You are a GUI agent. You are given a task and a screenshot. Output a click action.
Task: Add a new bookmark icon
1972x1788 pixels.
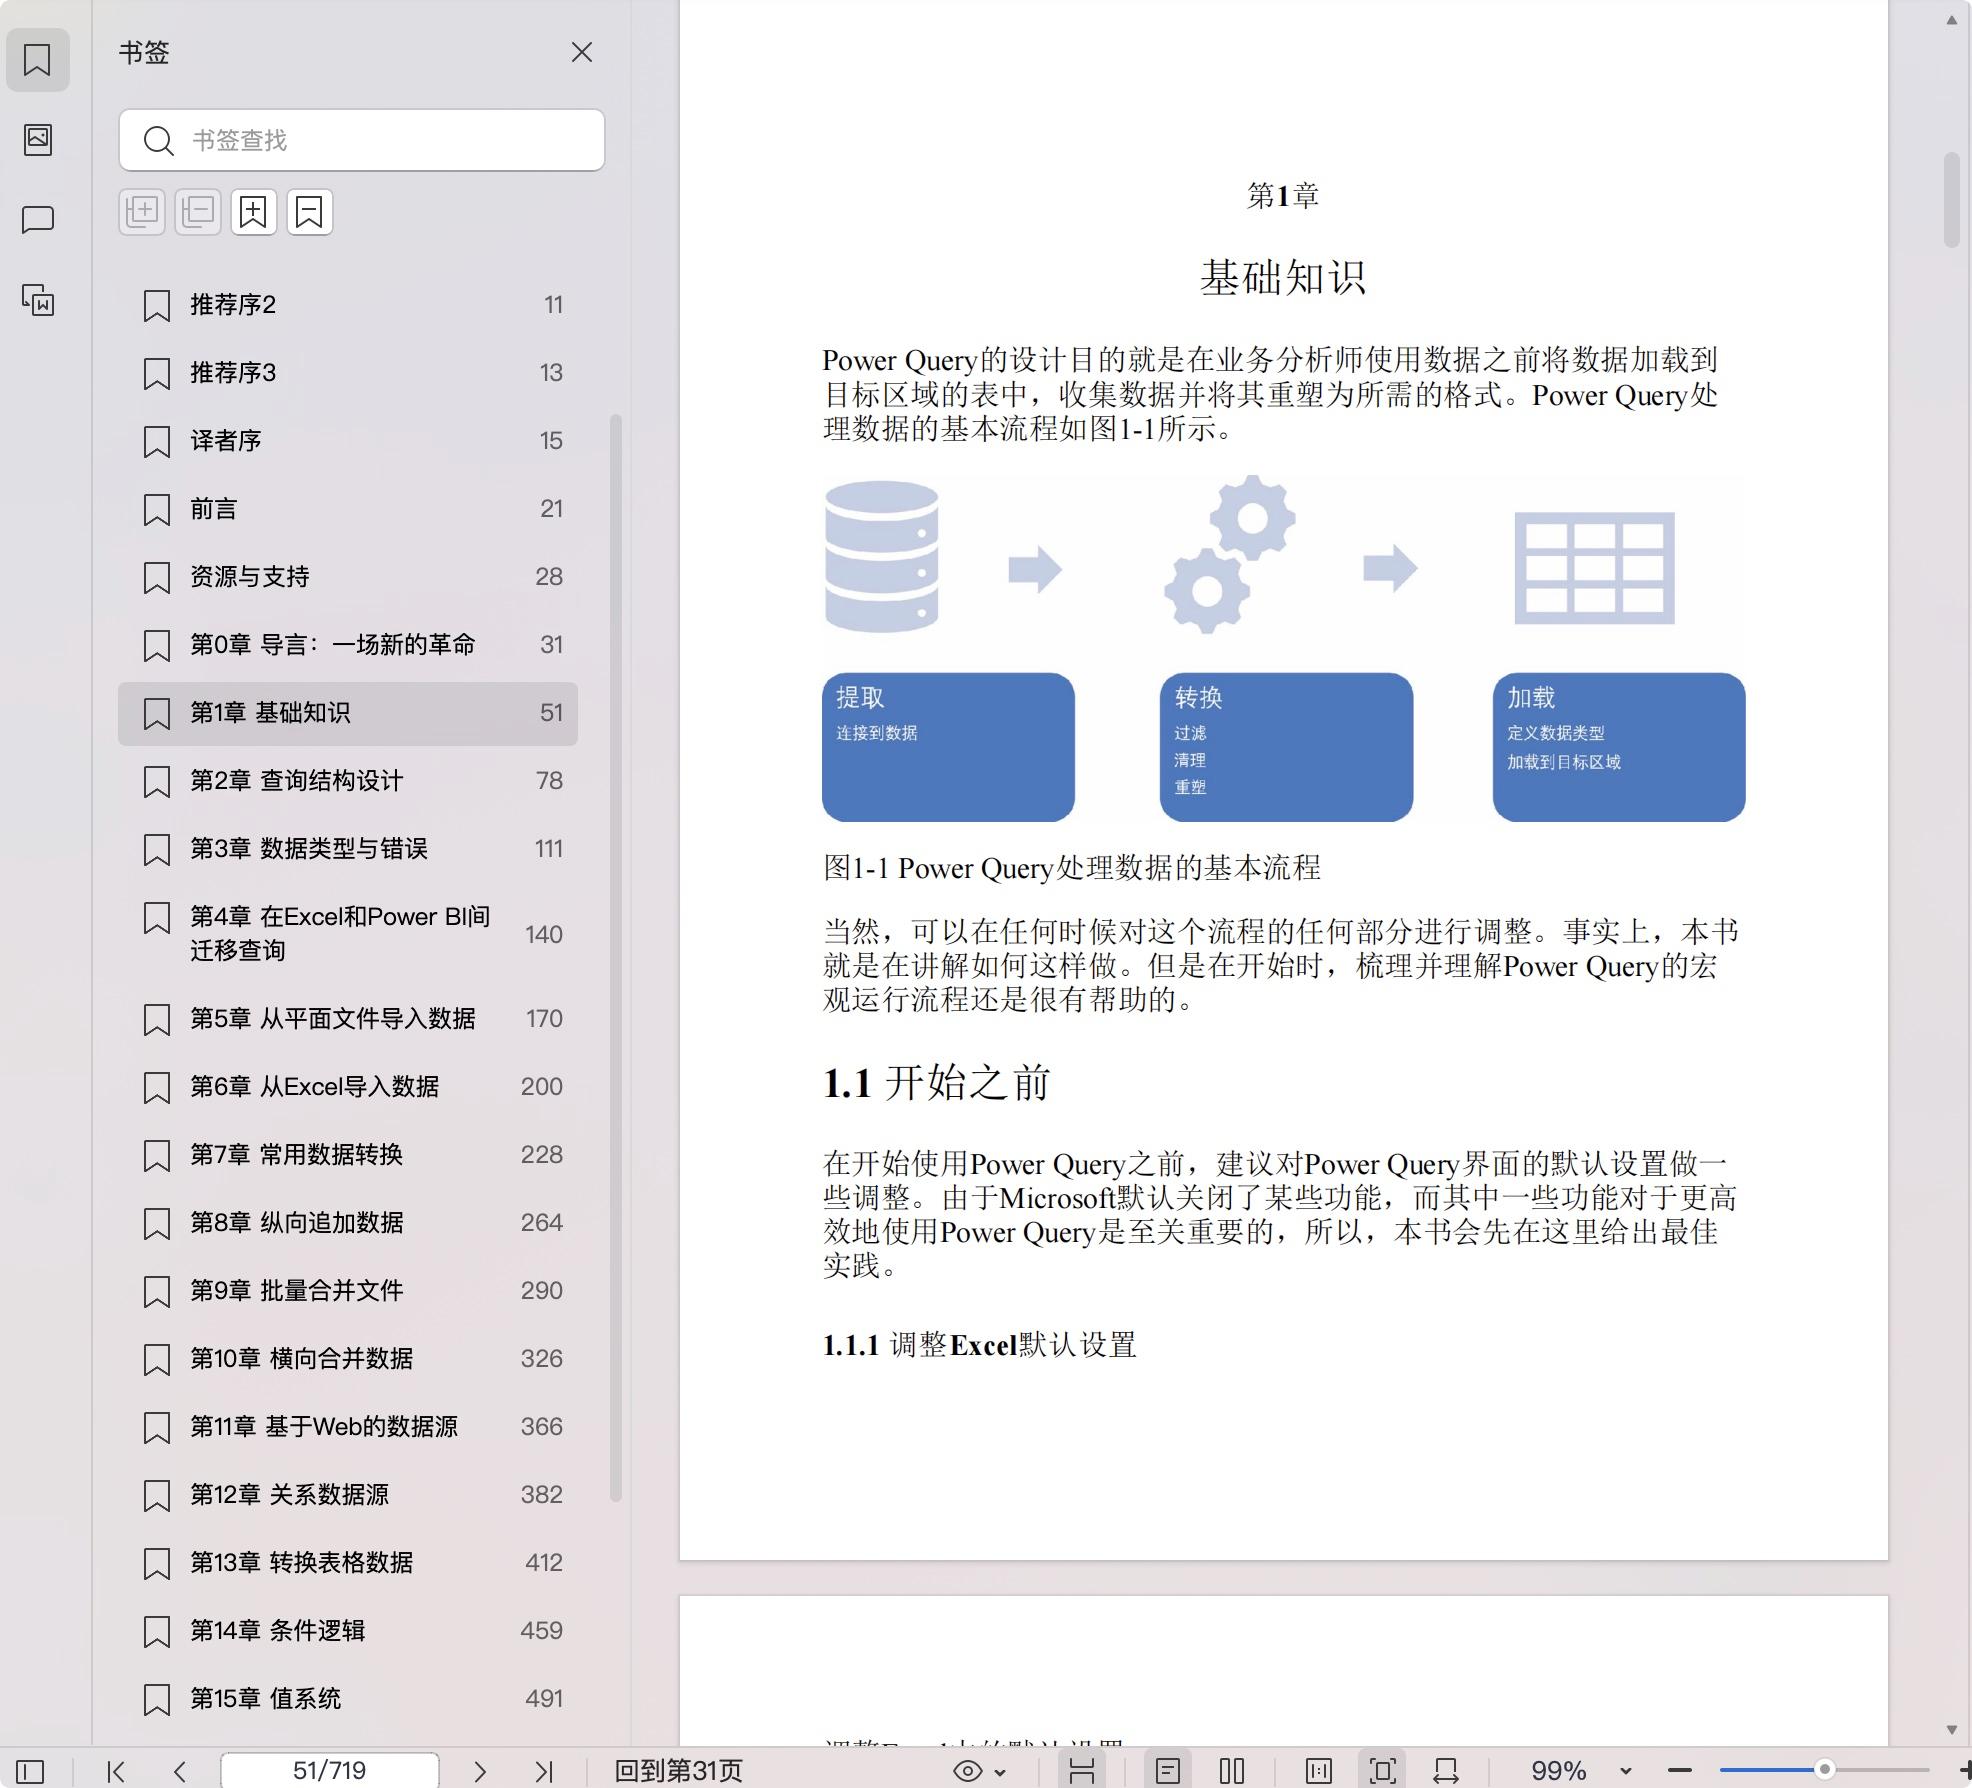point(254,212)
